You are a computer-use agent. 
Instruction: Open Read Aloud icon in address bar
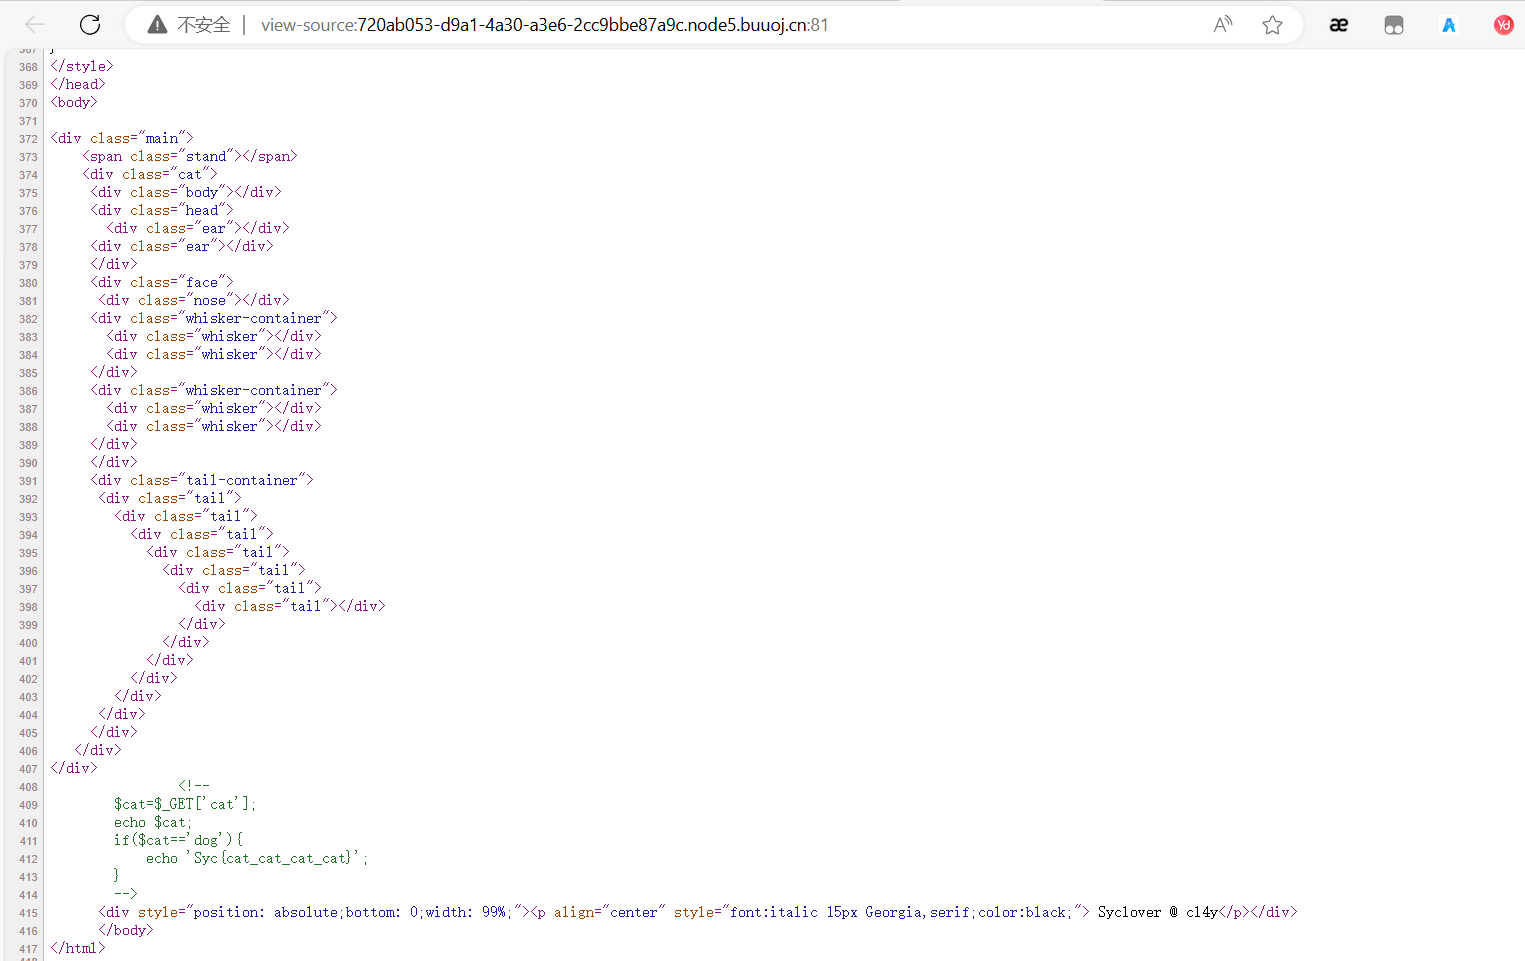1223,25
